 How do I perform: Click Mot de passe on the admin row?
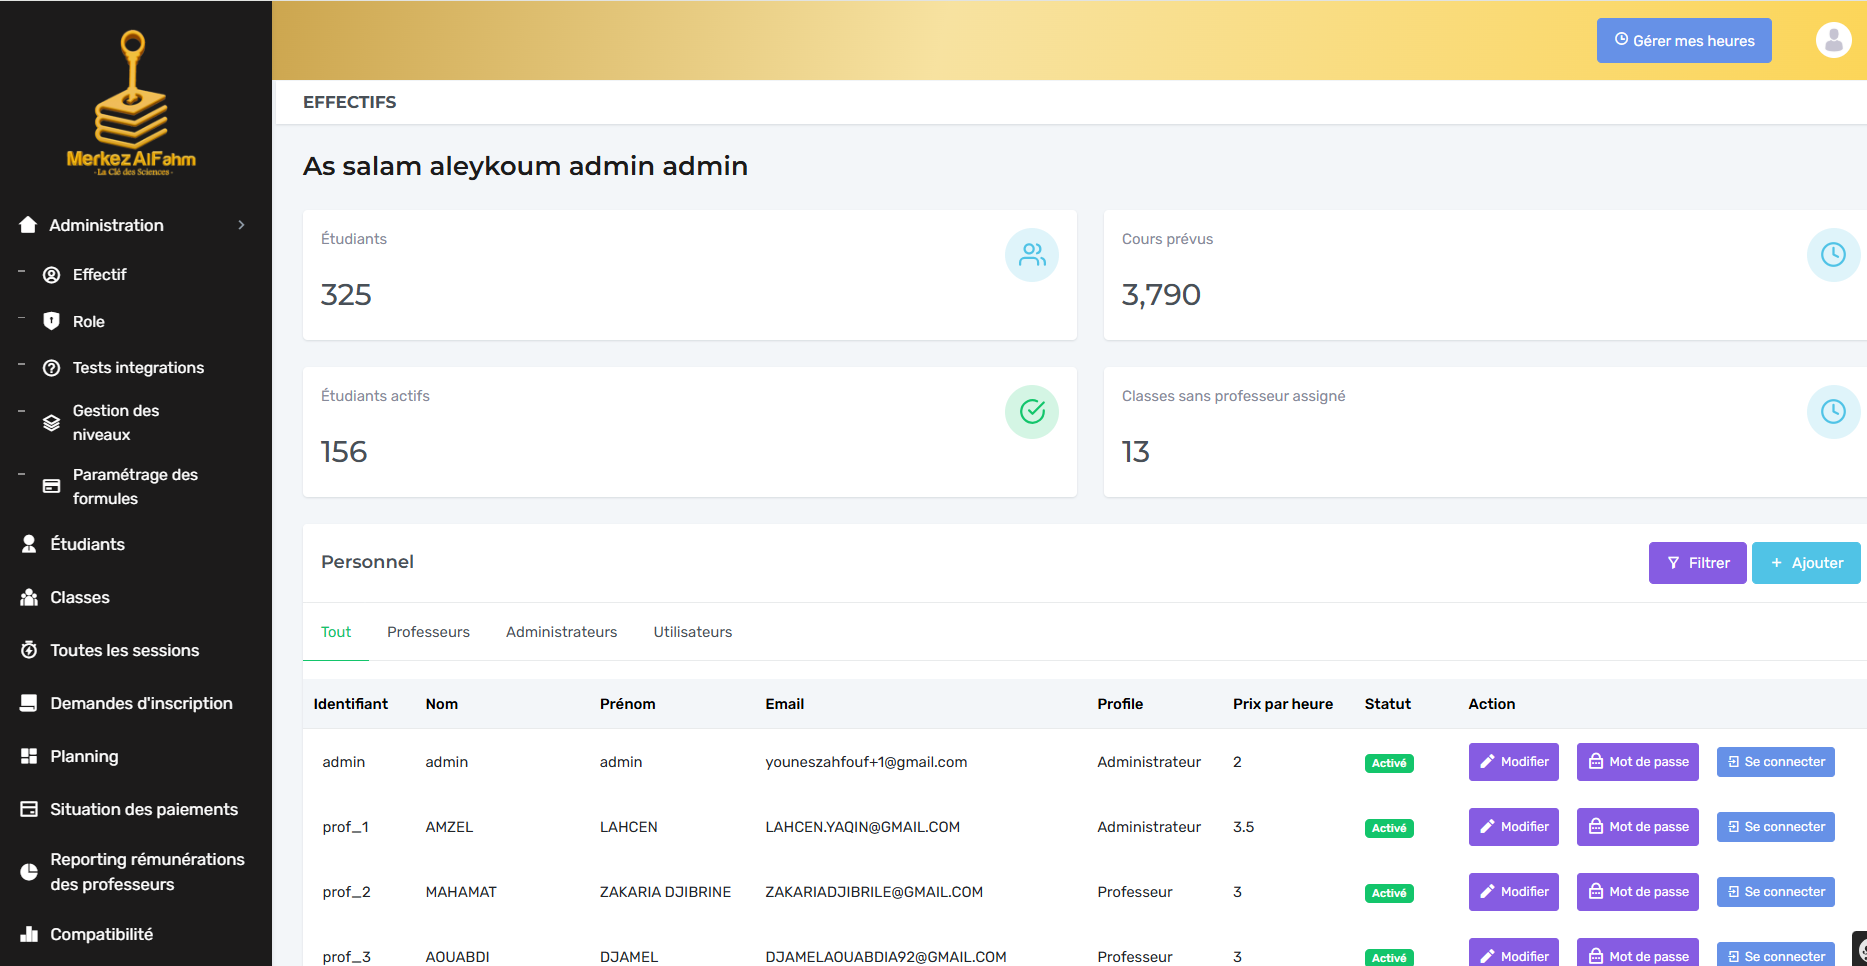point(1637,762)
